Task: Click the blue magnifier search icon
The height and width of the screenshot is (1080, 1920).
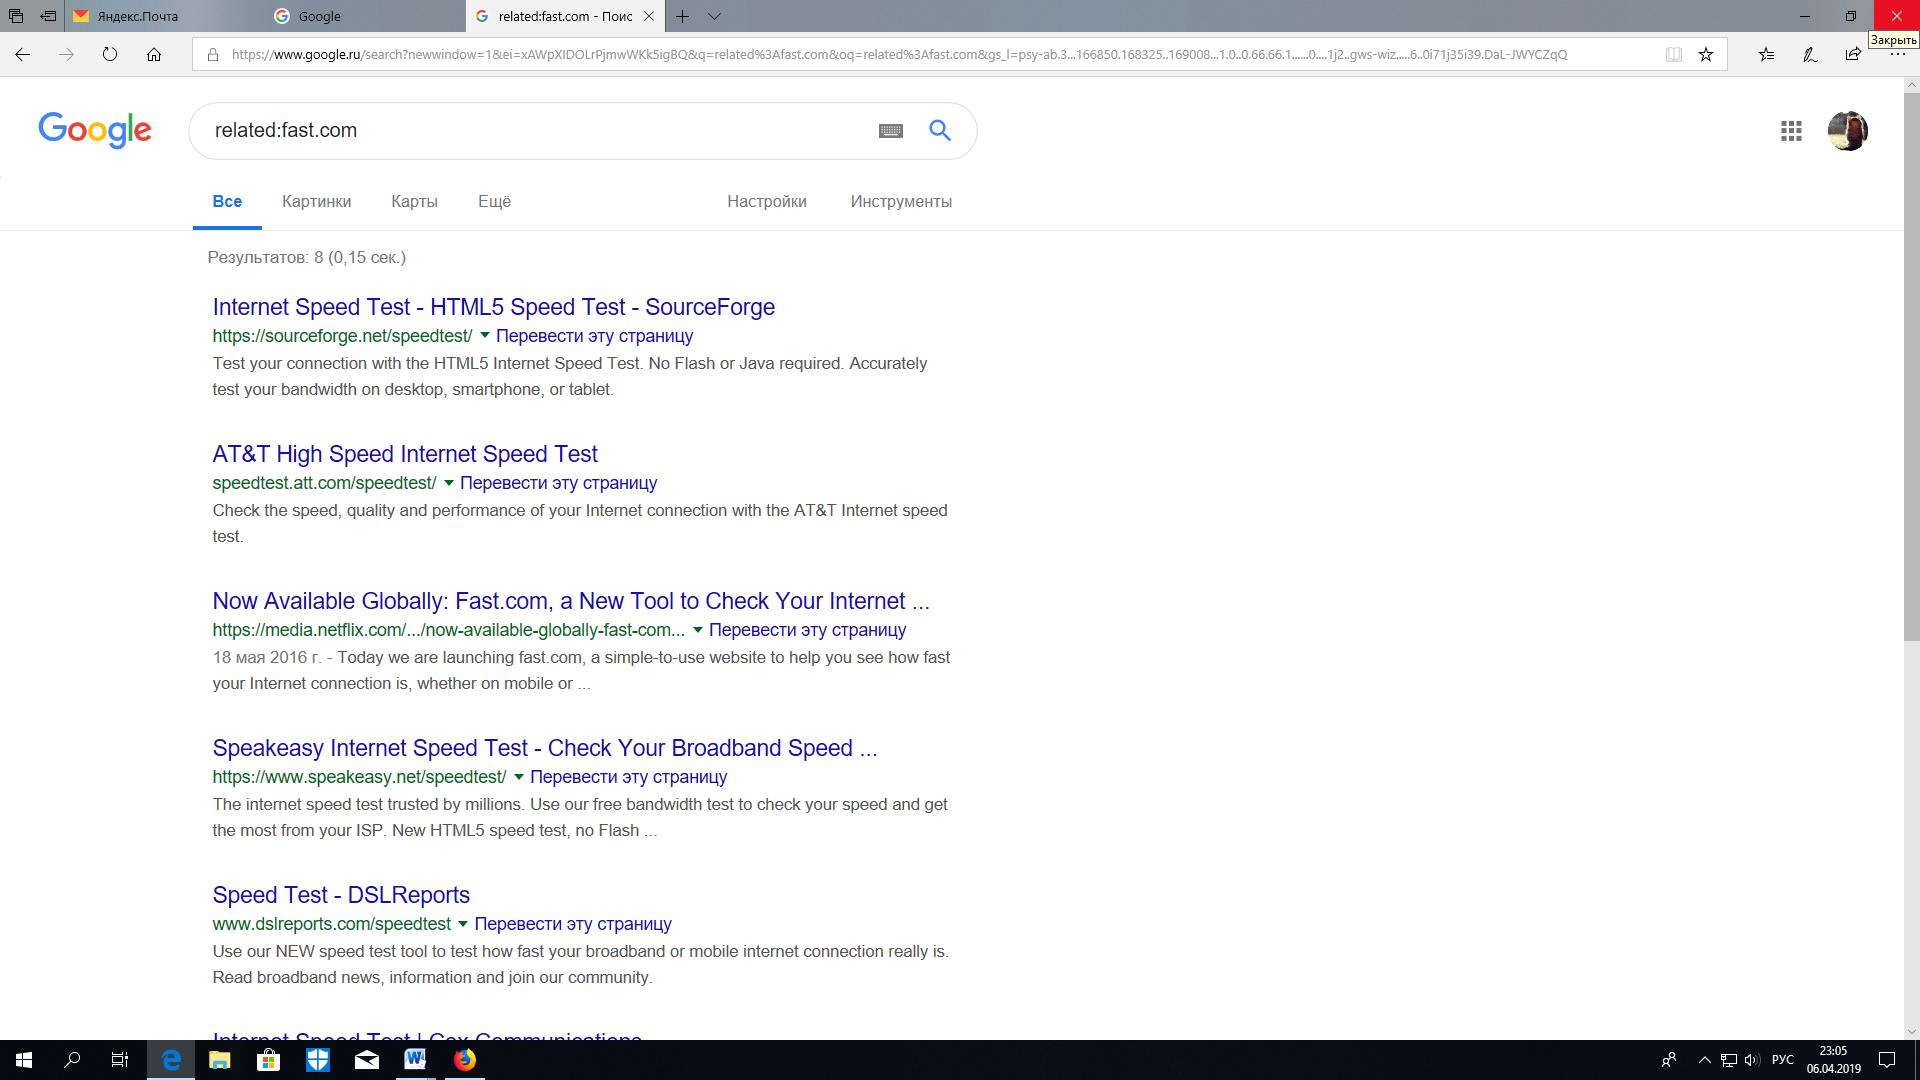Action: [x=940, y=130]
